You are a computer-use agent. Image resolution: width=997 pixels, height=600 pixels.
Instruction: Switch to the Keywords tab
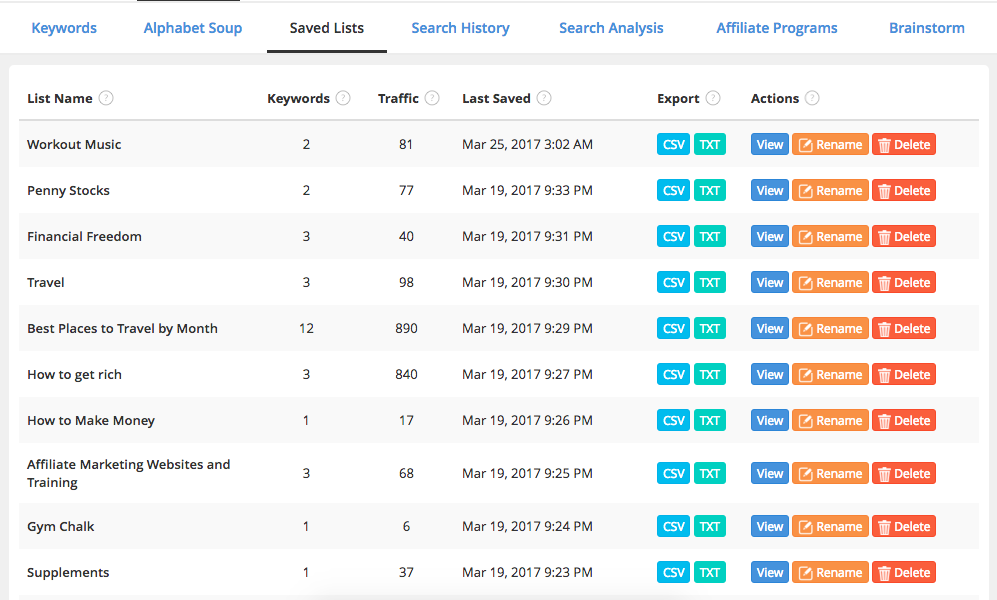pos(64,28)
